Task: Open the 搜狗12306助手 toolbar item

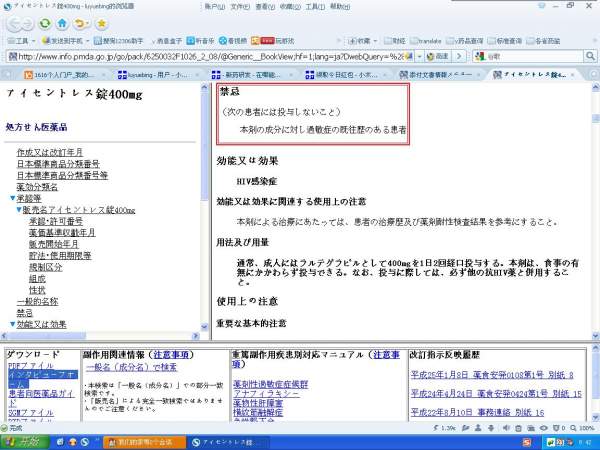Action: tap(119, 41)
